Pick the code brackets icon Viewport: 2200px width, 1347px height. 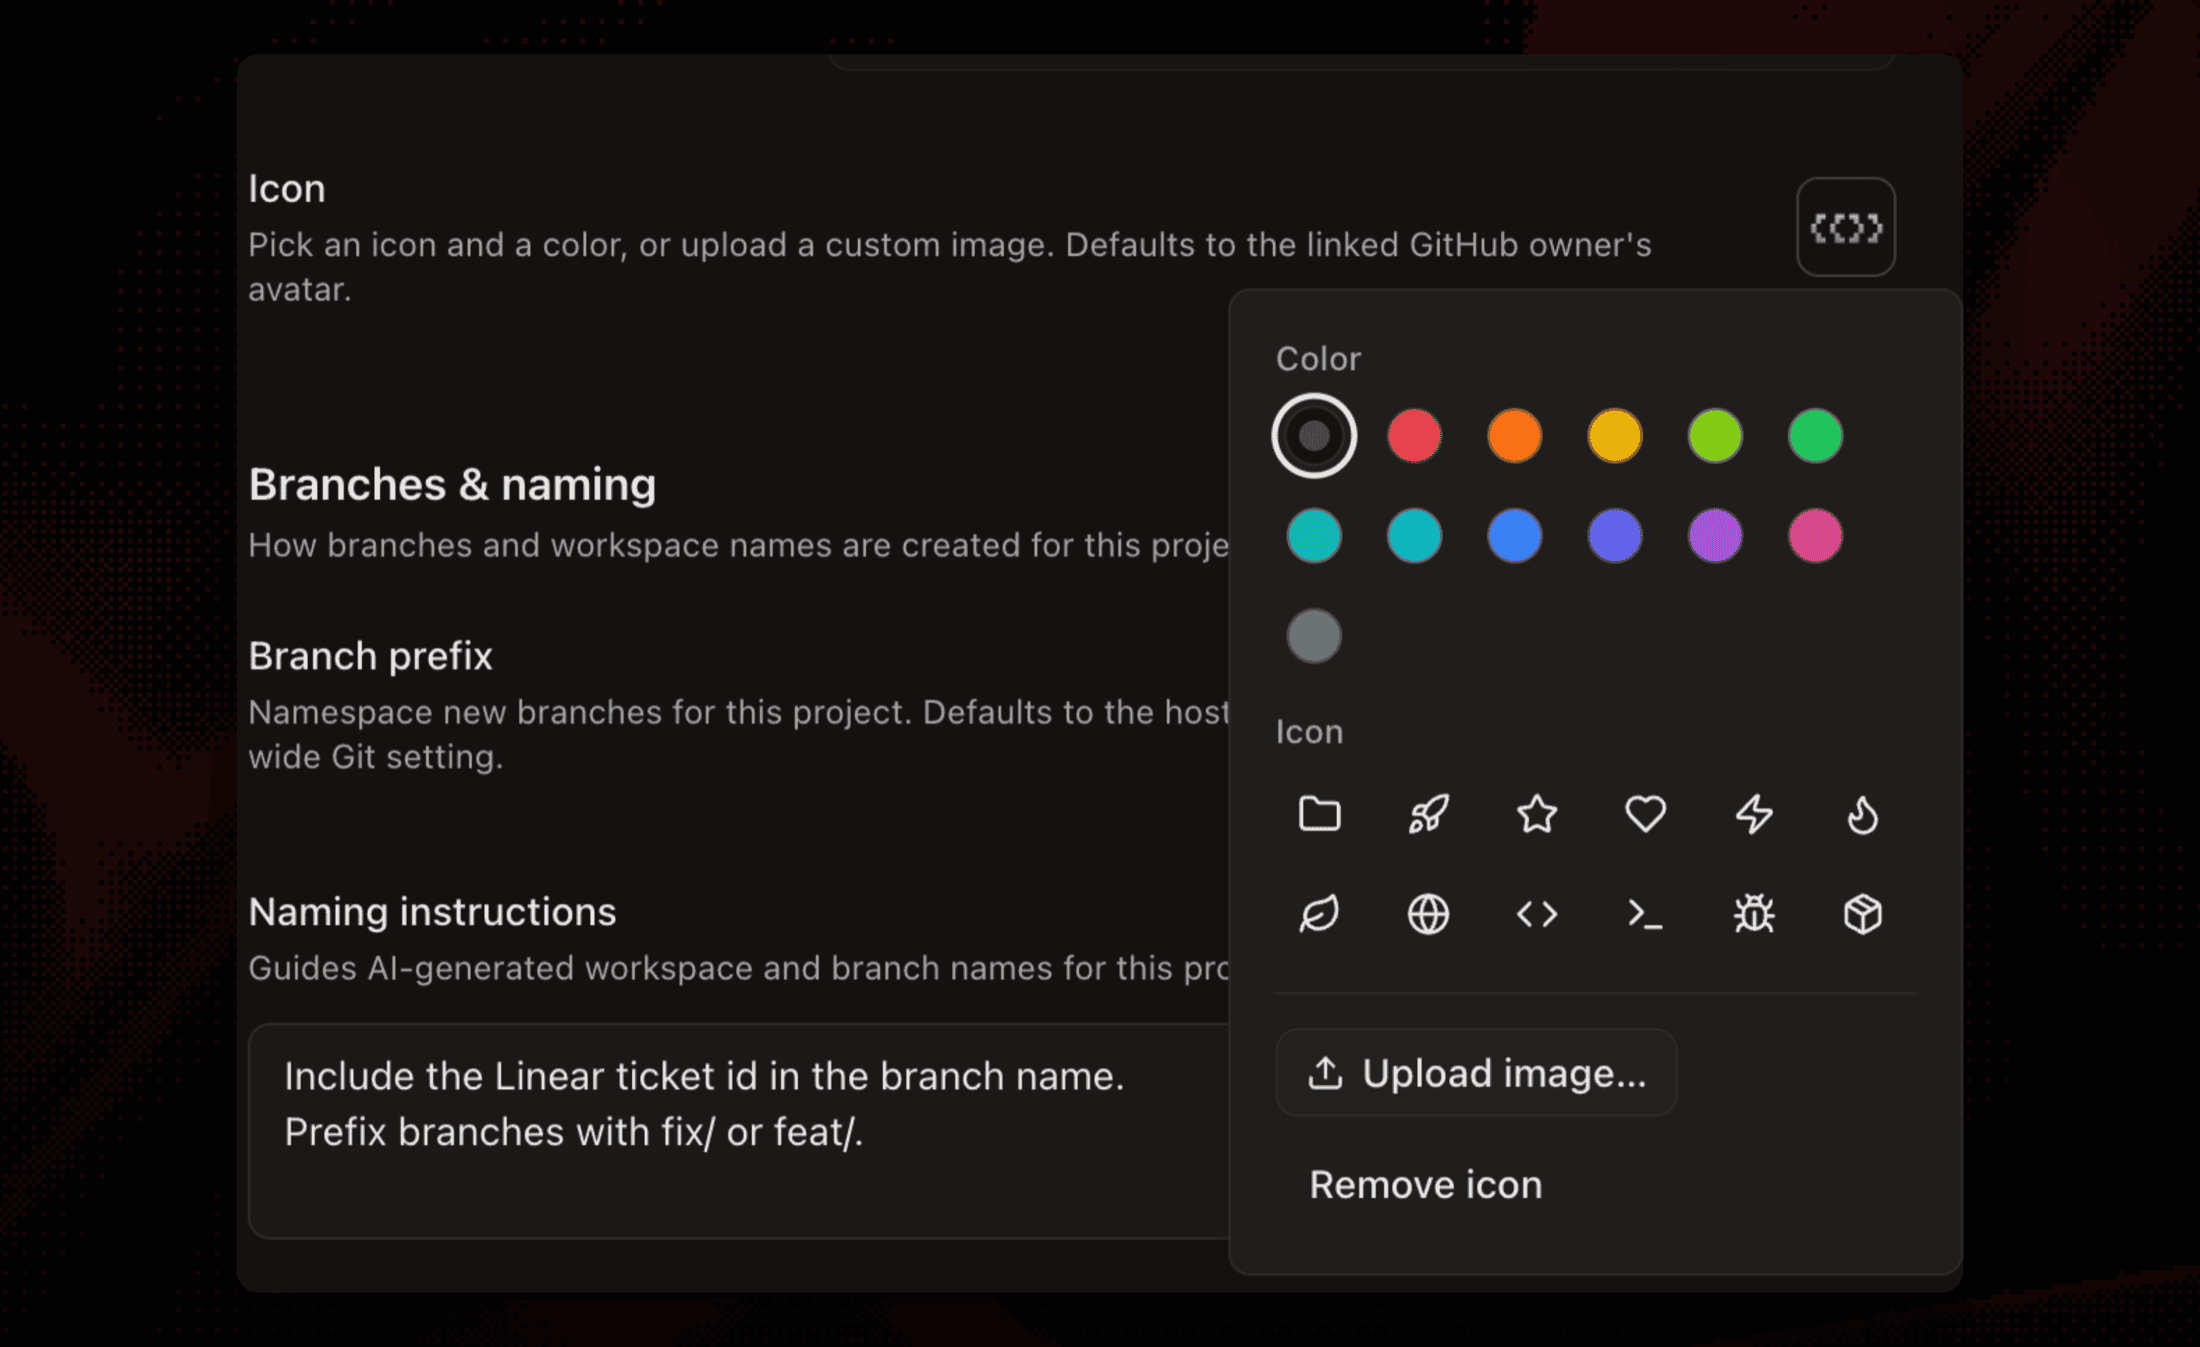point(1537,914)
